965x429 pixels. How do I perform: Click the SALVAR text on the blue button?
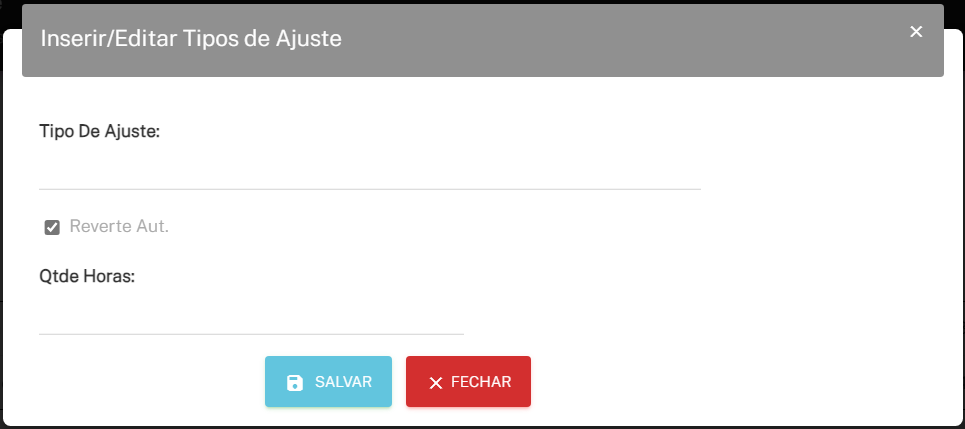(x=343, y=382)
